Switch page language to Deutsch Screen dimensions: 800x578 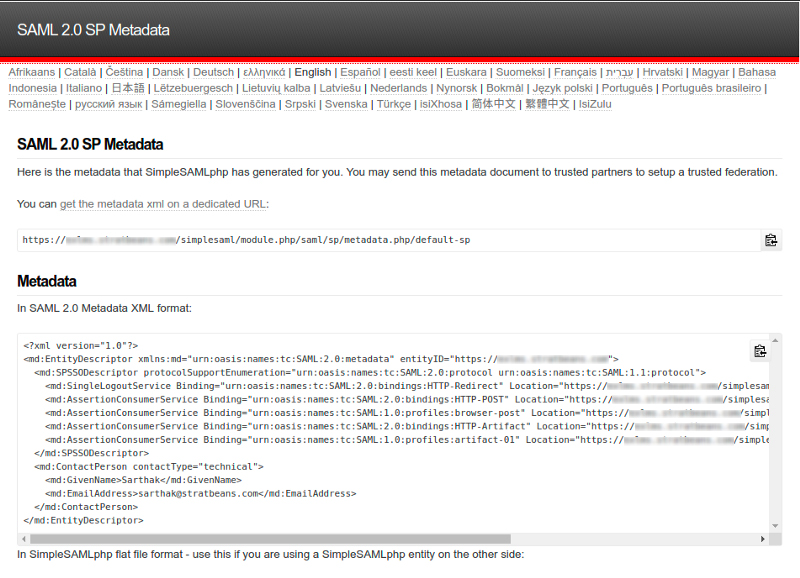pyautogui.click(x=213, y=72)
